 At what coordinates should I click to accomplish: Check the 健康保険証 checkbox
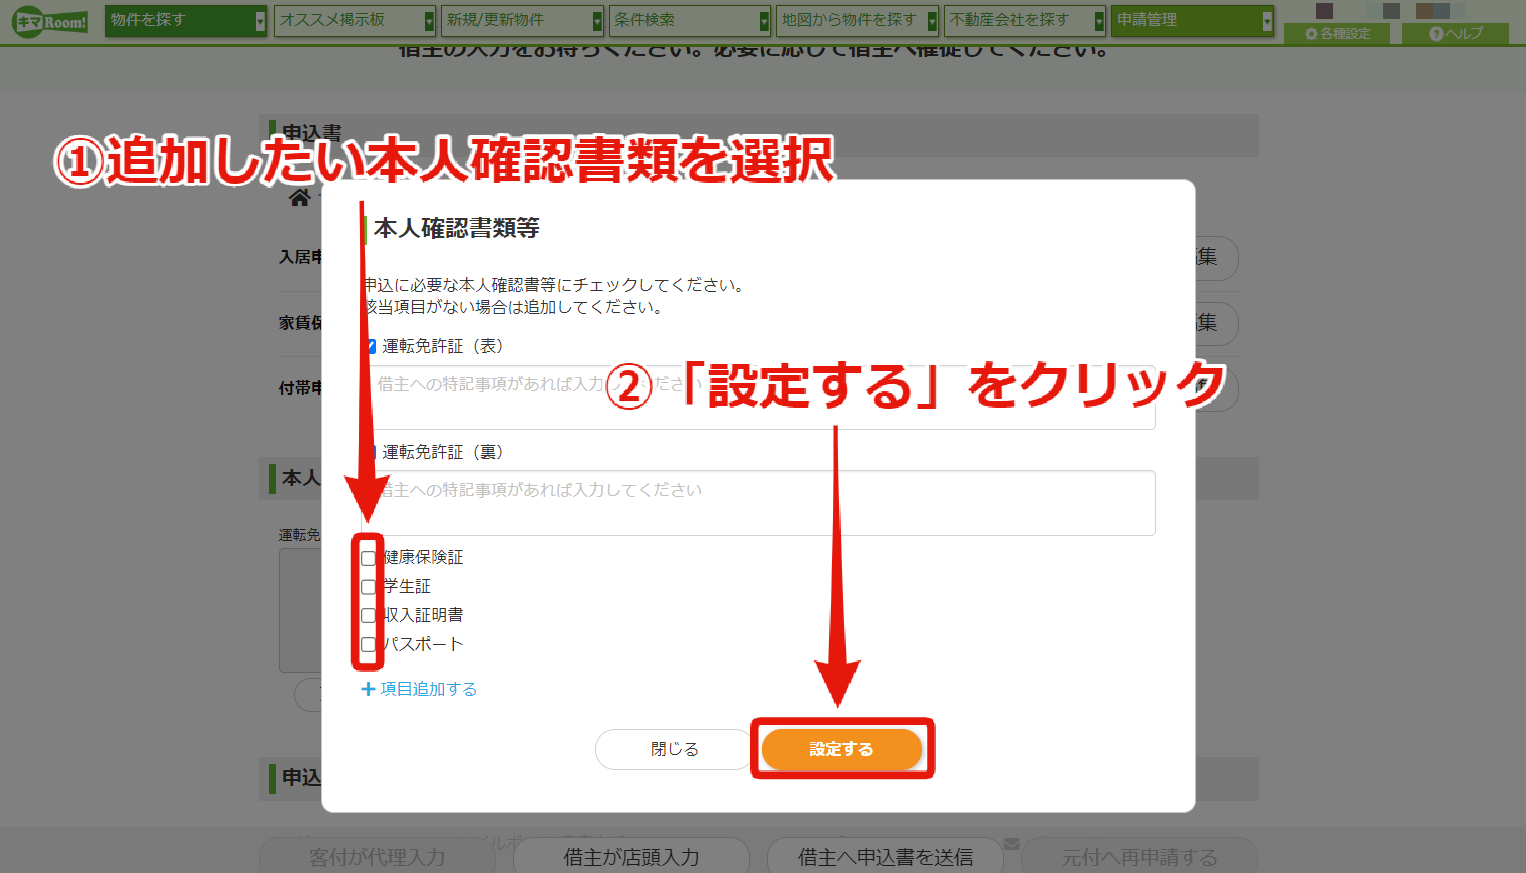coord(368,558)
